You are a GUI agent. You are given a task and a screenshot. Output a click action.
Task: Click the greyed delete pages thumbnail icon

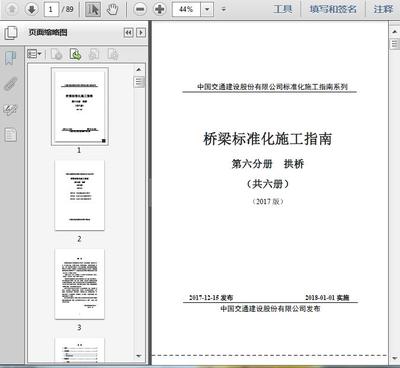pyautogui.click(x=57, y=54)
